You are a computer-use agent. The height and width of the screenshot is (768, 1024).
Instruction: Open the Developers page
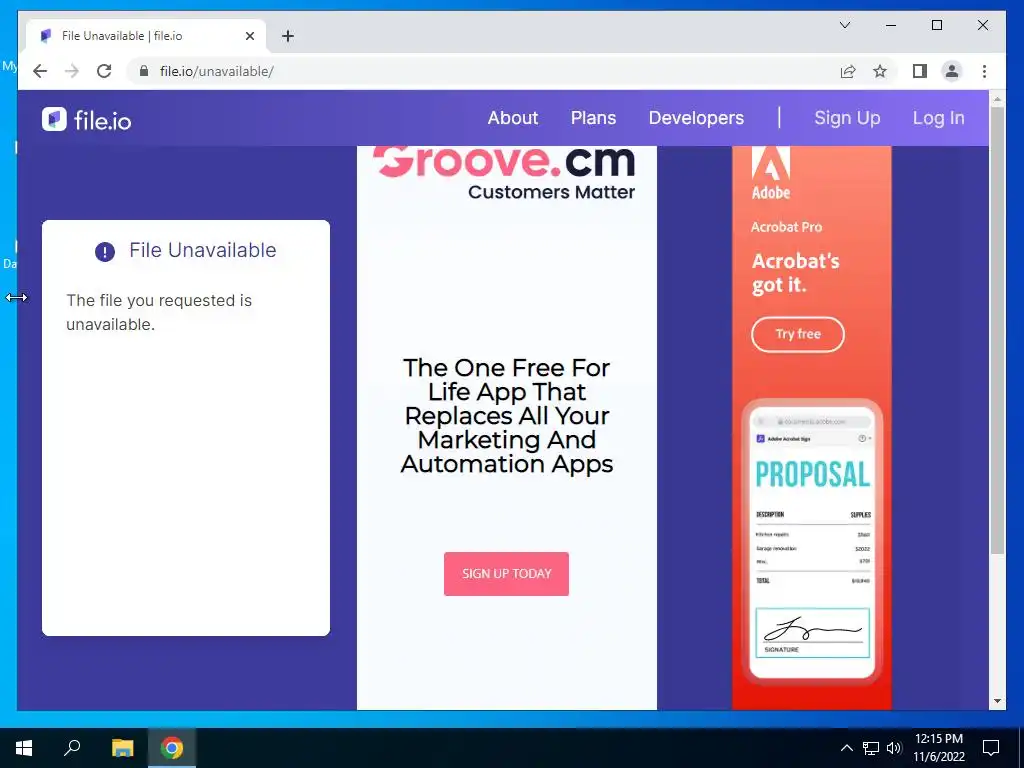click(x=696, y=118)
